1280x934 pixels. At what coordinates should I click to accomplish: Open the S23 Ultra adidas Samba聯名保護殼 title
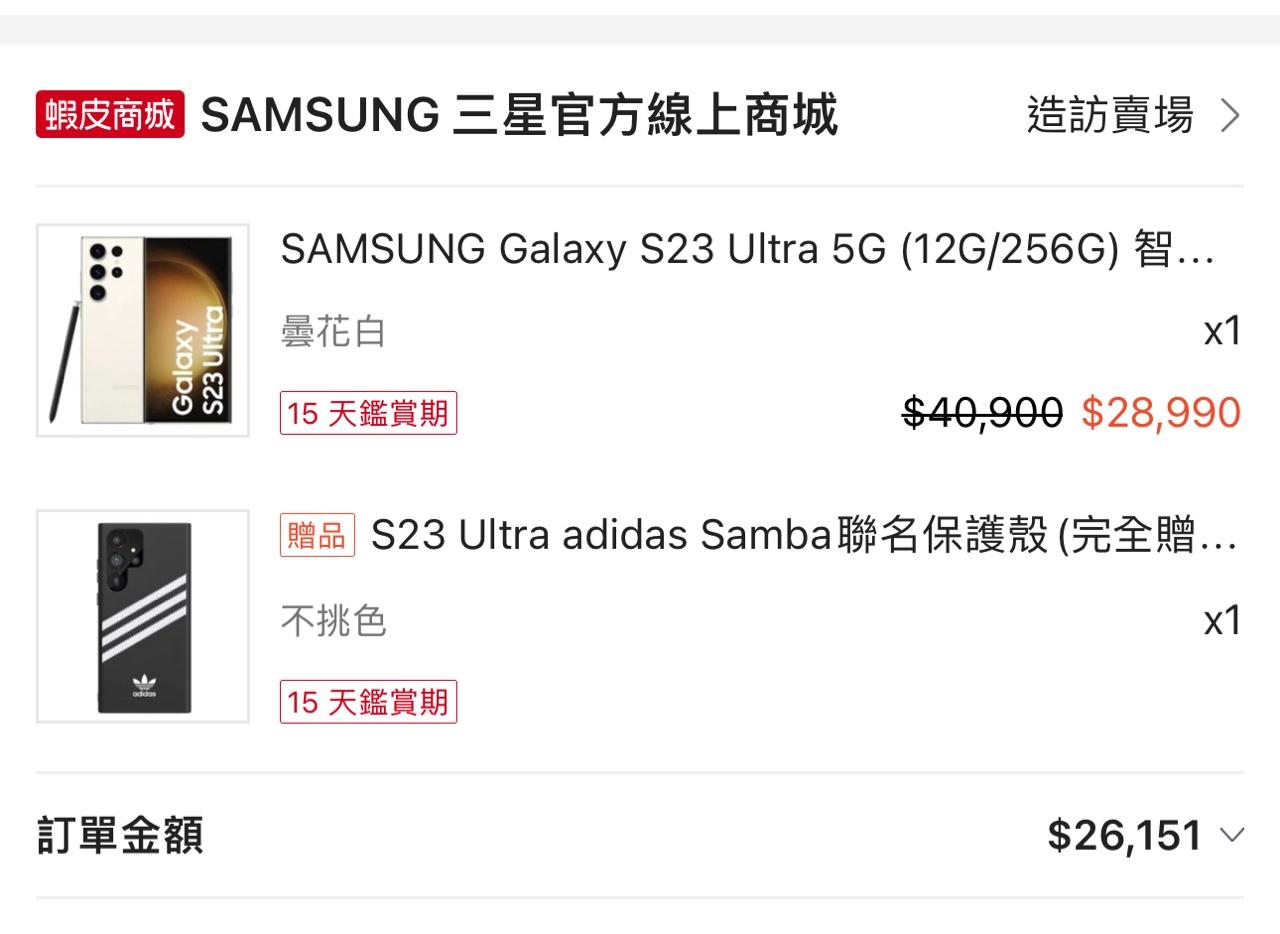point(803,537)
